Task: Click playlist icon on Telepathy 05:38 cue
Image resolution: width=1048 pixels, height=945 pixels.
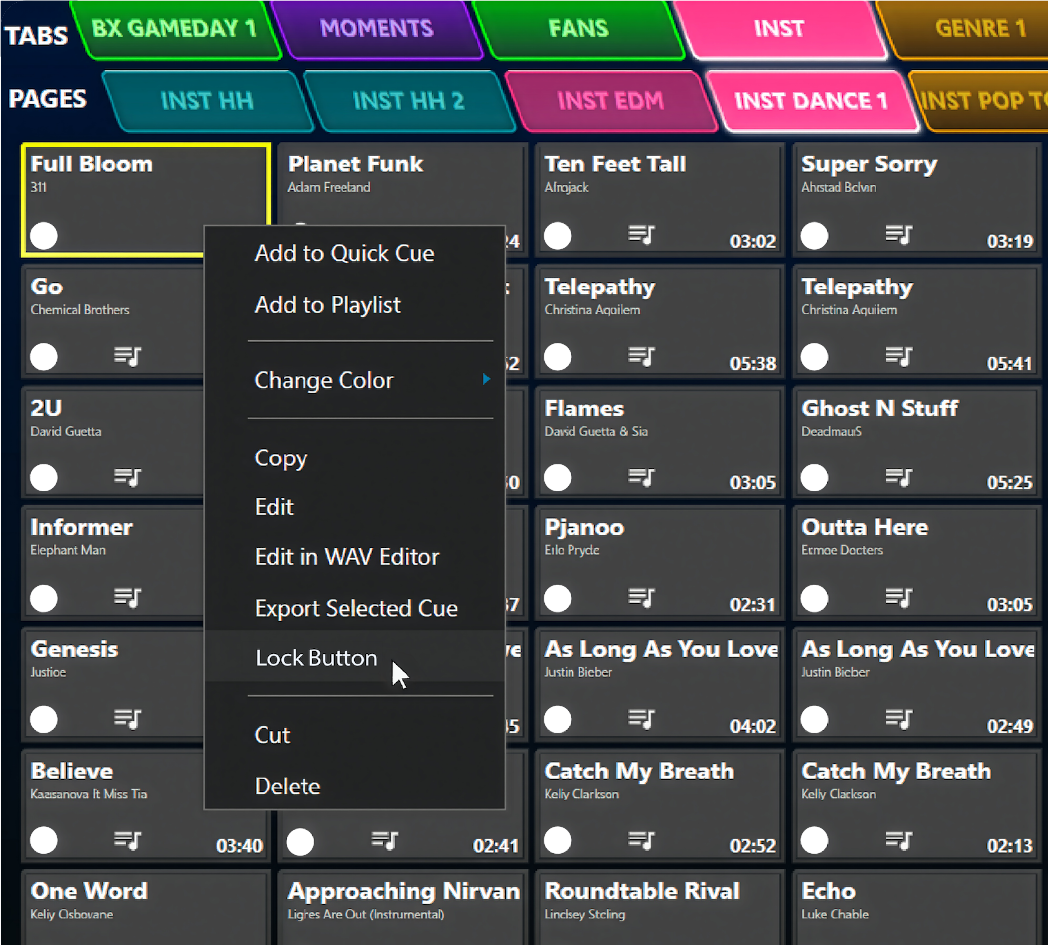Action: tap(641, 356)
